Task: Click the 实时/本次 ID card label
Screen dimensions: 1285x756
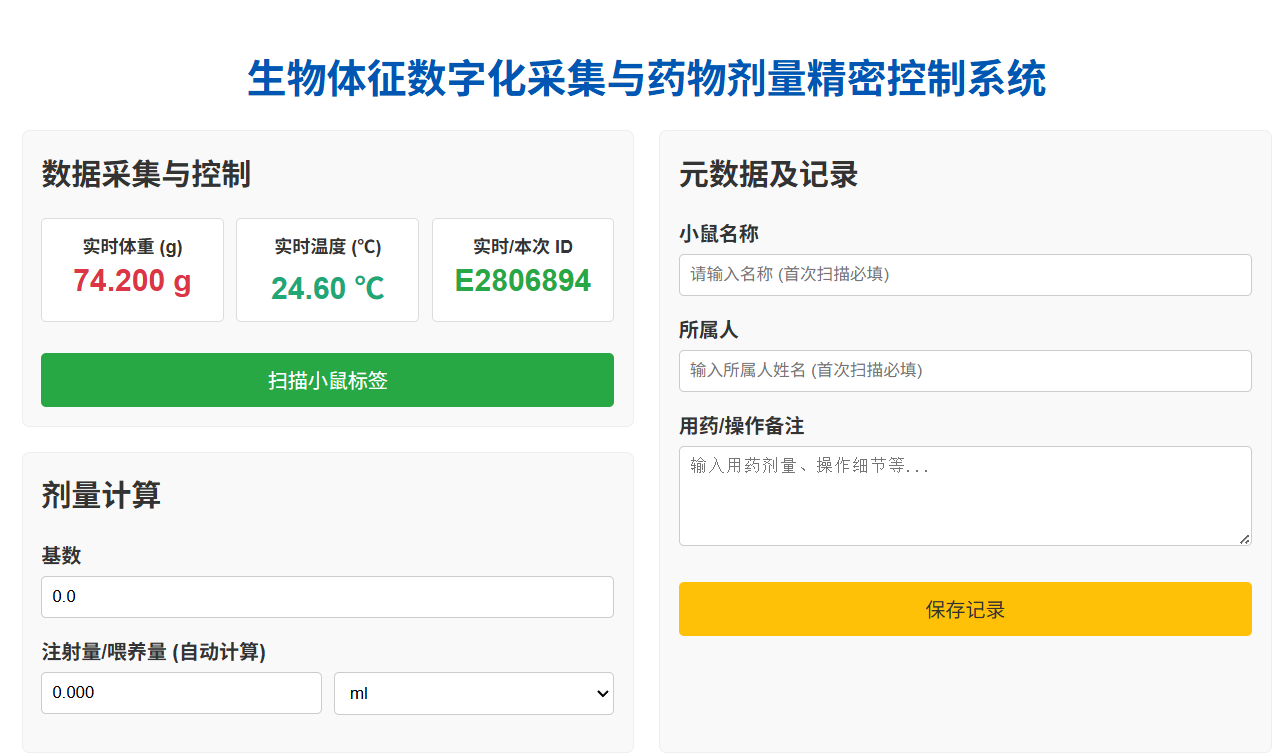Action: coord(523,247)
